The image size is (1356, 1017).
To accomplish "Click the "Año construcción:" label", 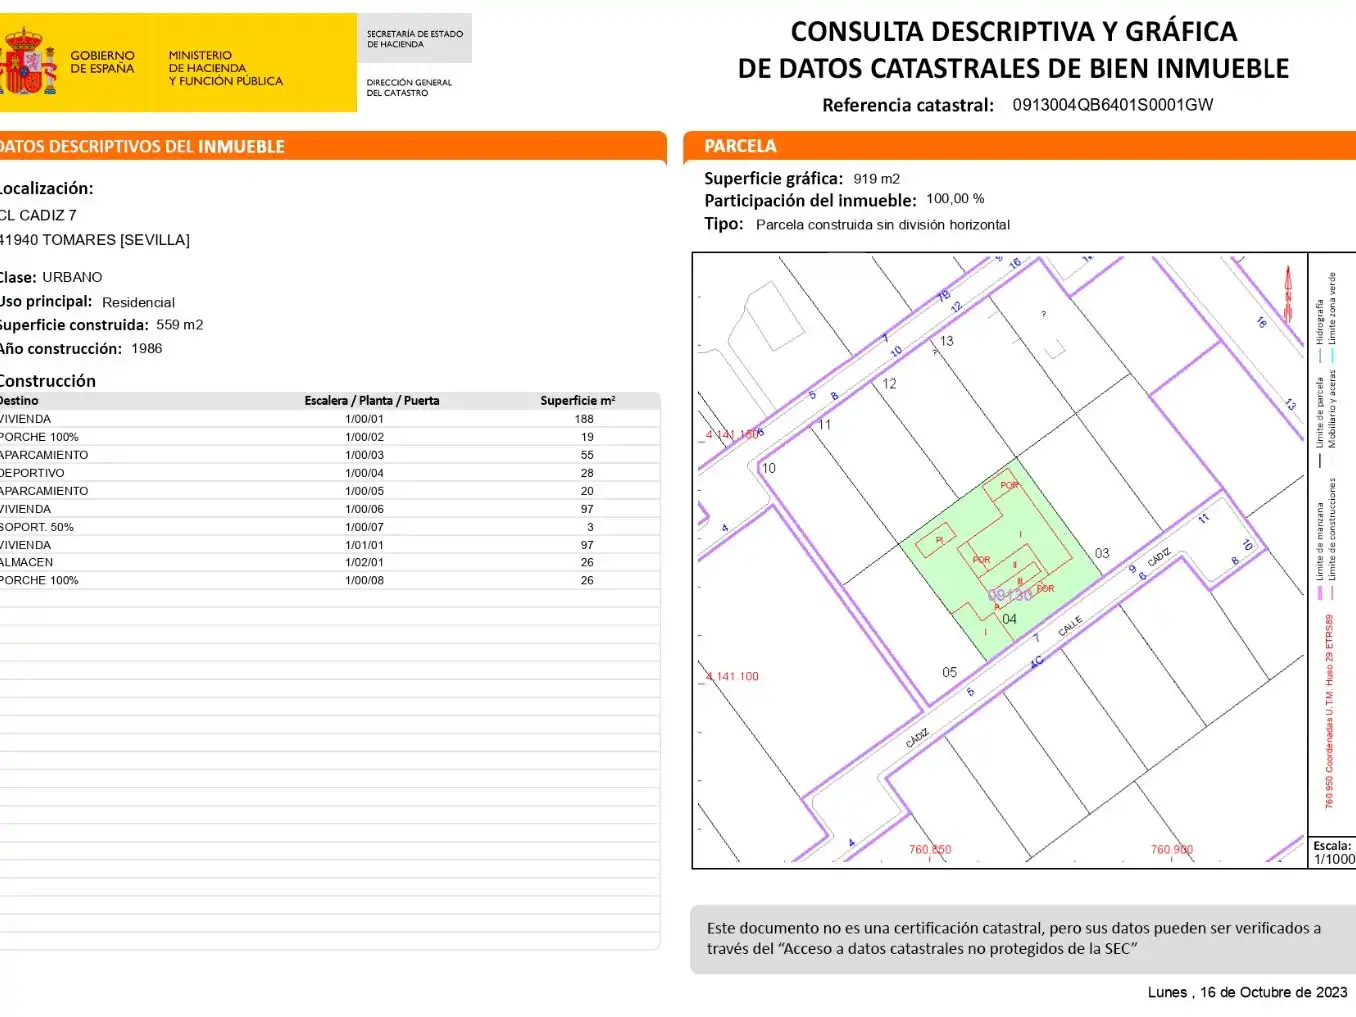I will [61, 349].
